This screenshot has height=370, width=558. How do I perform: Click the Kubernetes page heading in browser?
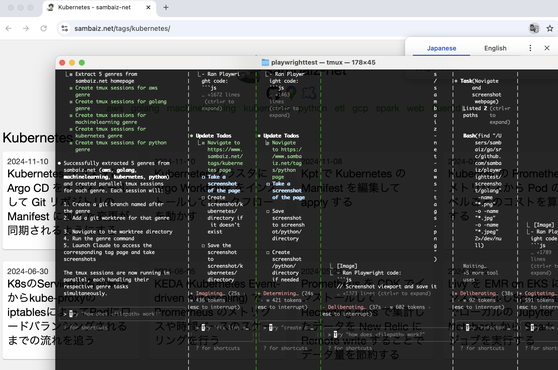coord(37,138)
